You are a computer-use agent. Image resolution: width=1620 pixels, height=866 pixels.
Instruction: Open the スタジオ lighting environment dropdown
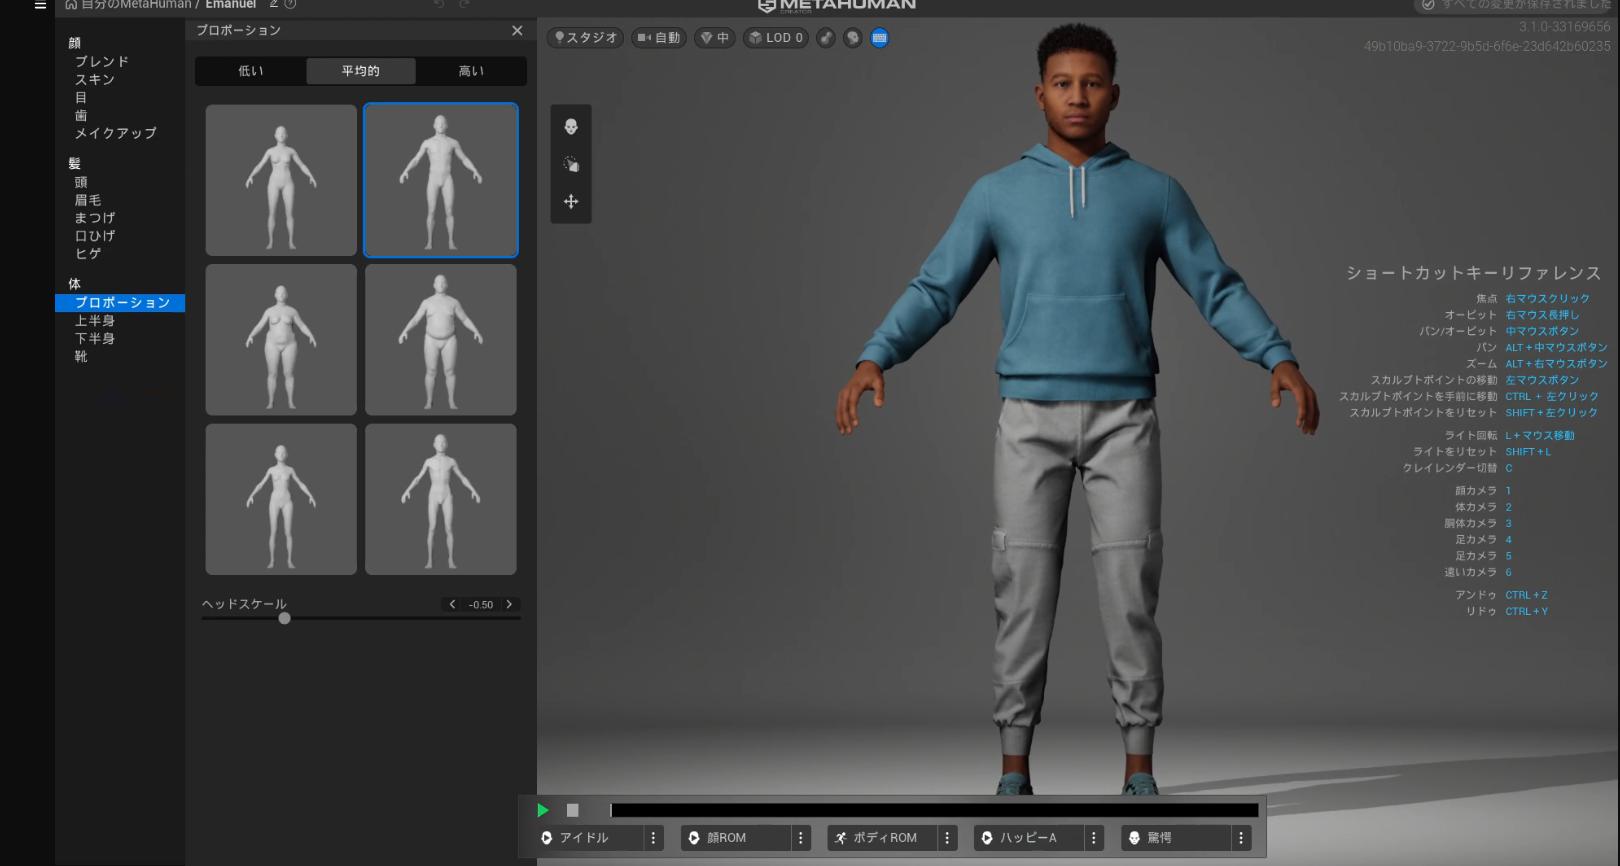pyautogui.click(x=586, y=38)
